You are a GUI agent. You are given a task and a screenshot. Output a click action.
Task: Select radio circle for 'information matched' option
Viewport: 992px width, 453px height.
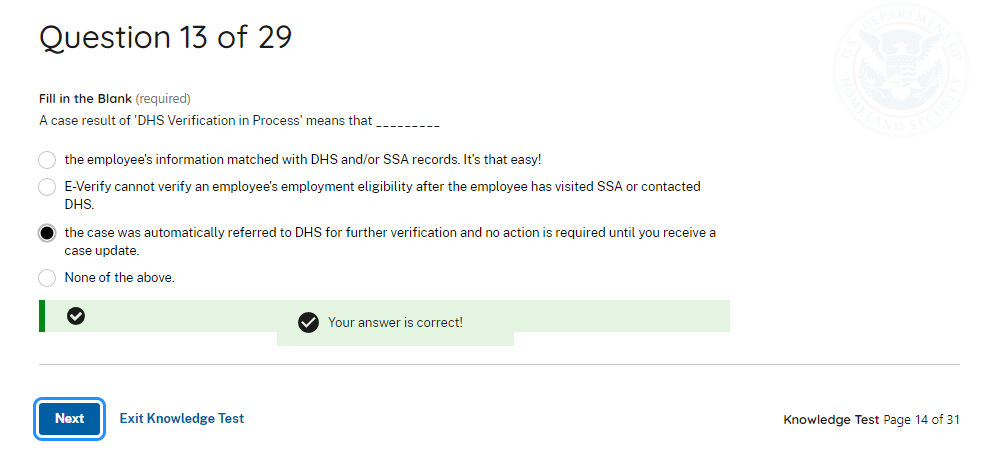pyautogui.click(x=47, y=160)
